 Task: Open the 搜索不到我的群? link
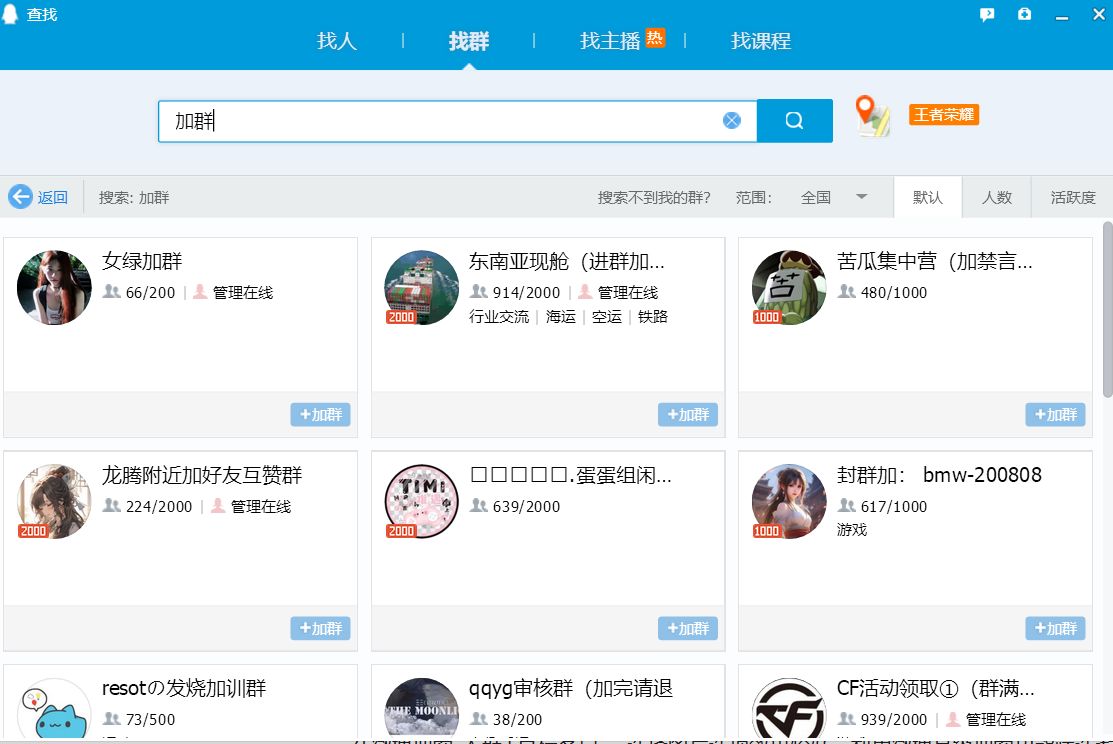coord(654,197)
